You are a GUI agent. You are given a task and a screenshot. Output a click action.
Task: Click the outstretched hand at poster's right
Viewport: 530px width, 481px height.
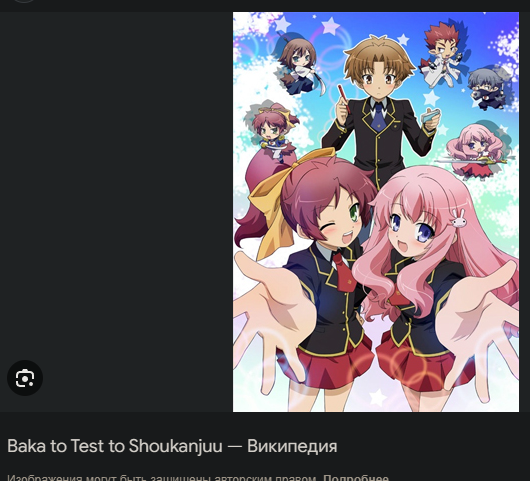[x=480, y=324]
